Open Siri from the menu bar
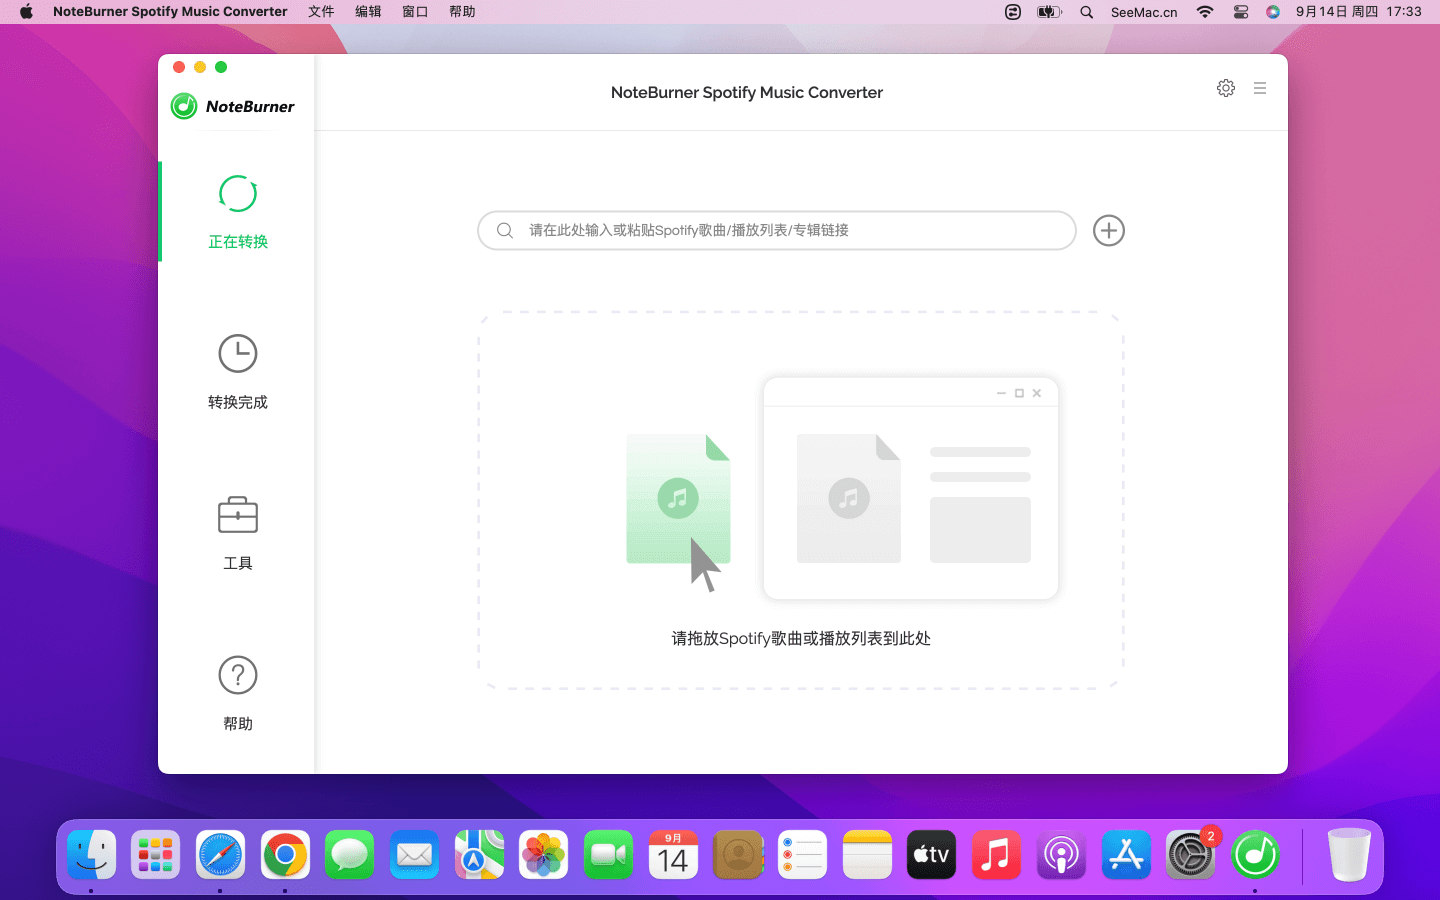The width and height of the screenshot is (1440, 900). pos(1273,12)
